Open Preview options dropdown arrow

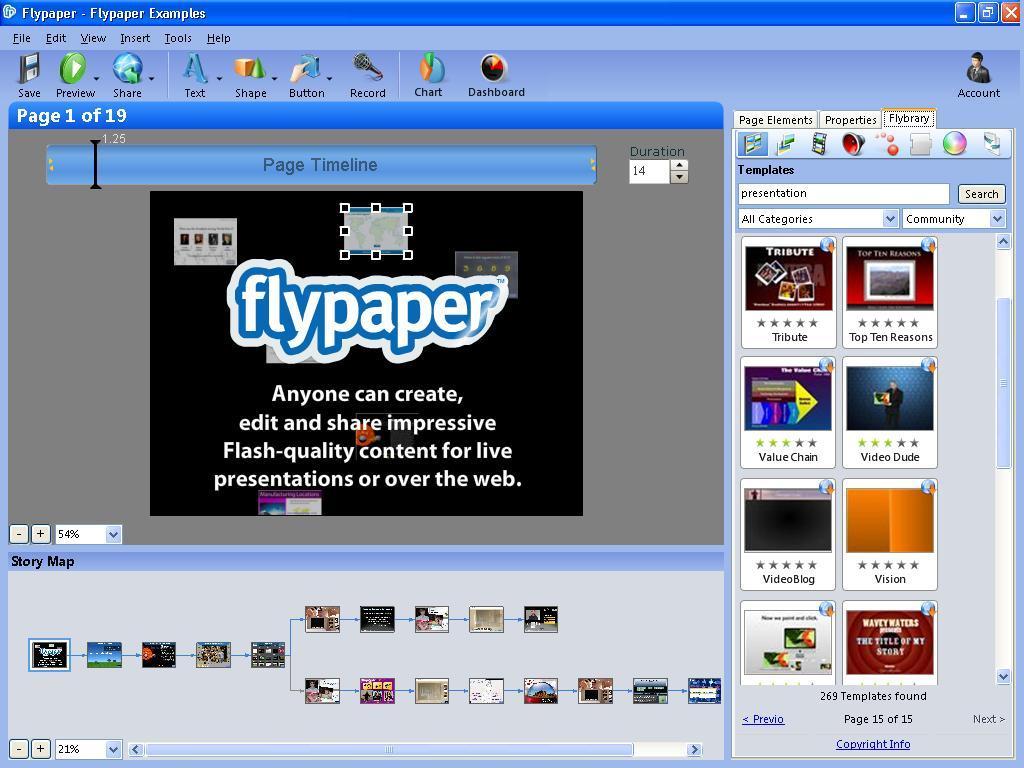tap(96, 79)
